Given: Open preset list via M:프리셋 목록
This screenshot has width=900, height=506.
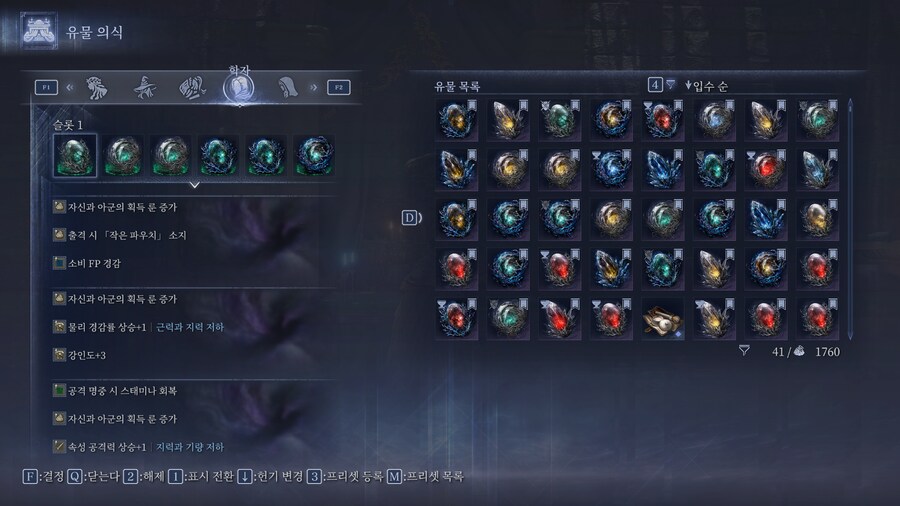Looking at the screenshot, I should (x=425, y=476).
